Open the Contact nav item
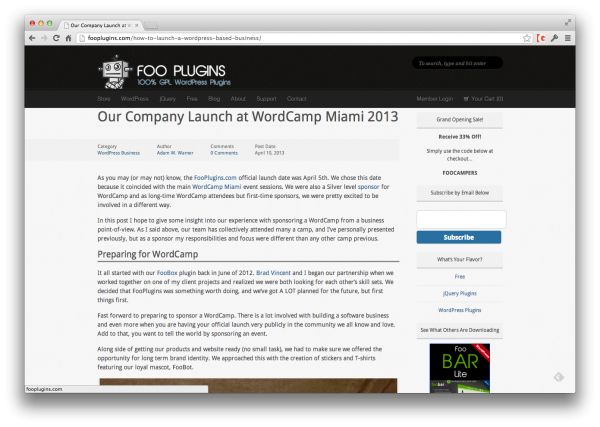The height and width of the screenshot is (427, 600). coord(297,99)
